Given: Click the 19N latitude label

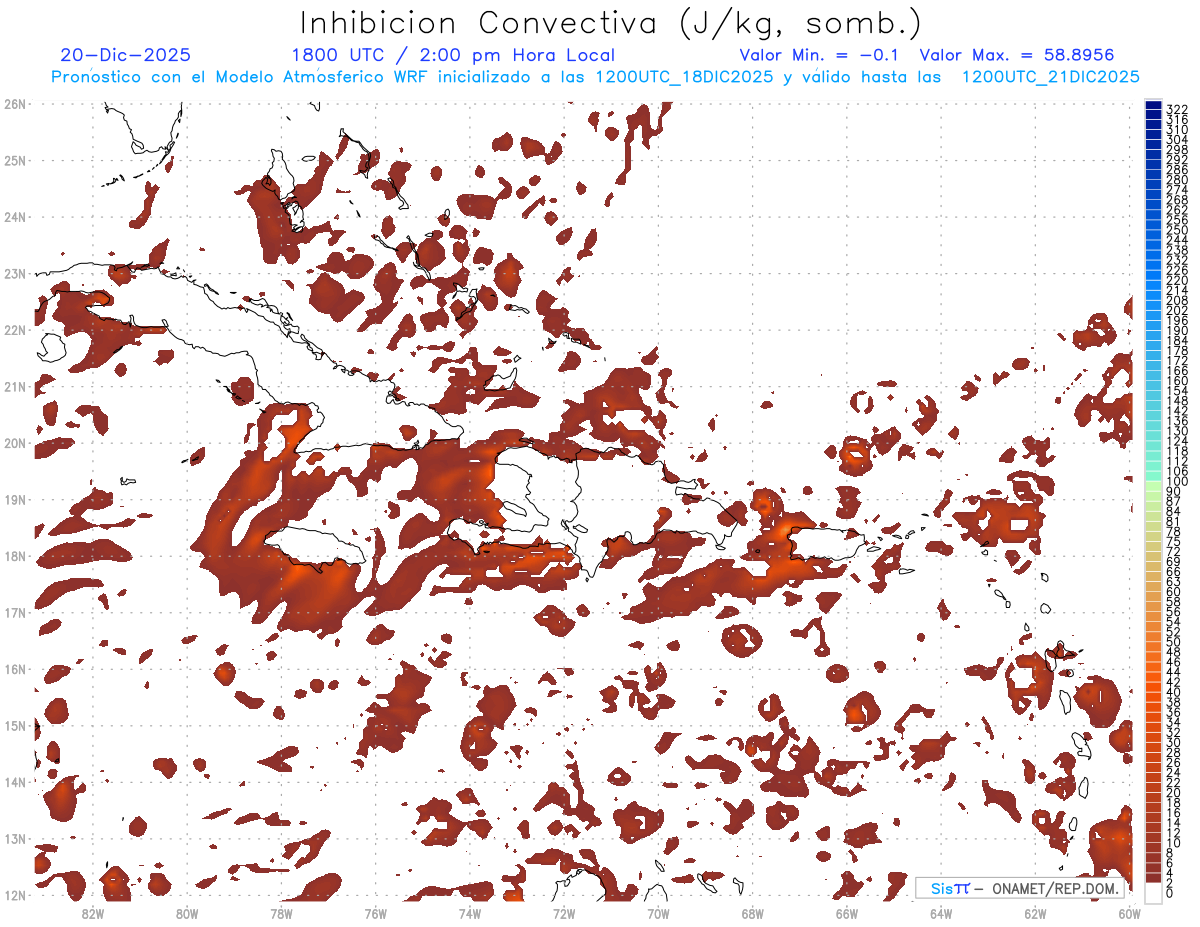Looking at the screenshot, I should [14, 499].
